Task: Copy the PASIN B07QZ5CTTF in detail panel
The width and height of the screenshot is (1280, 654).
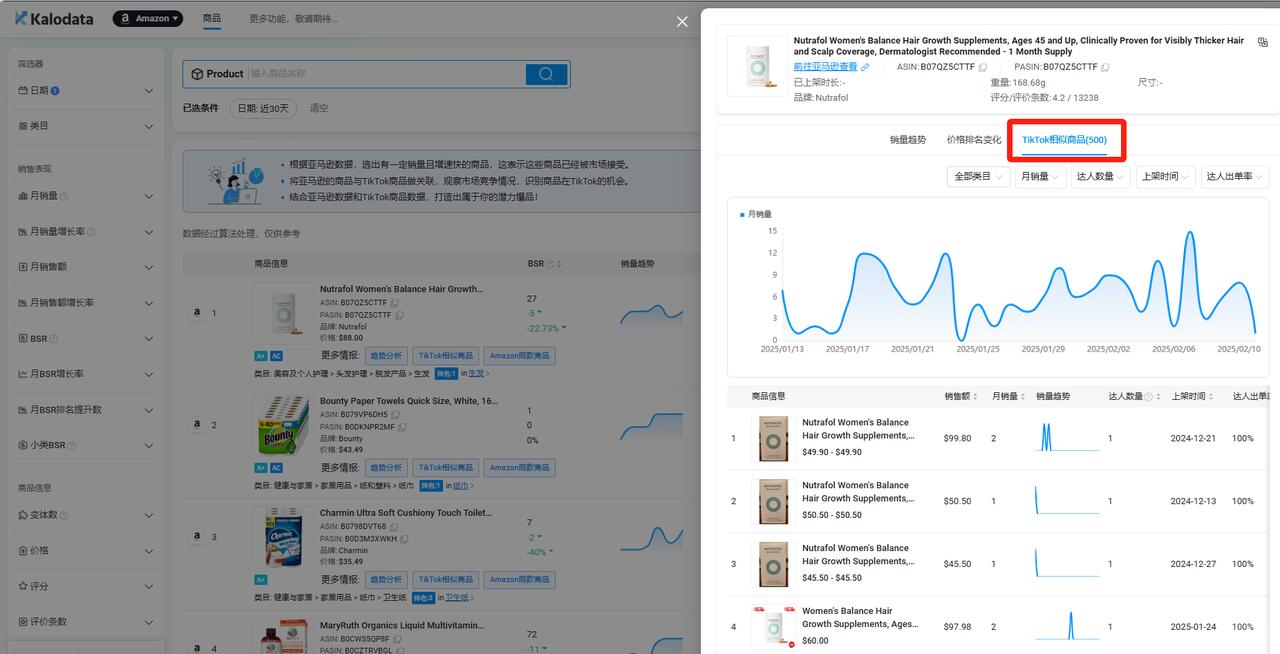Action: tap(1106, 67)
